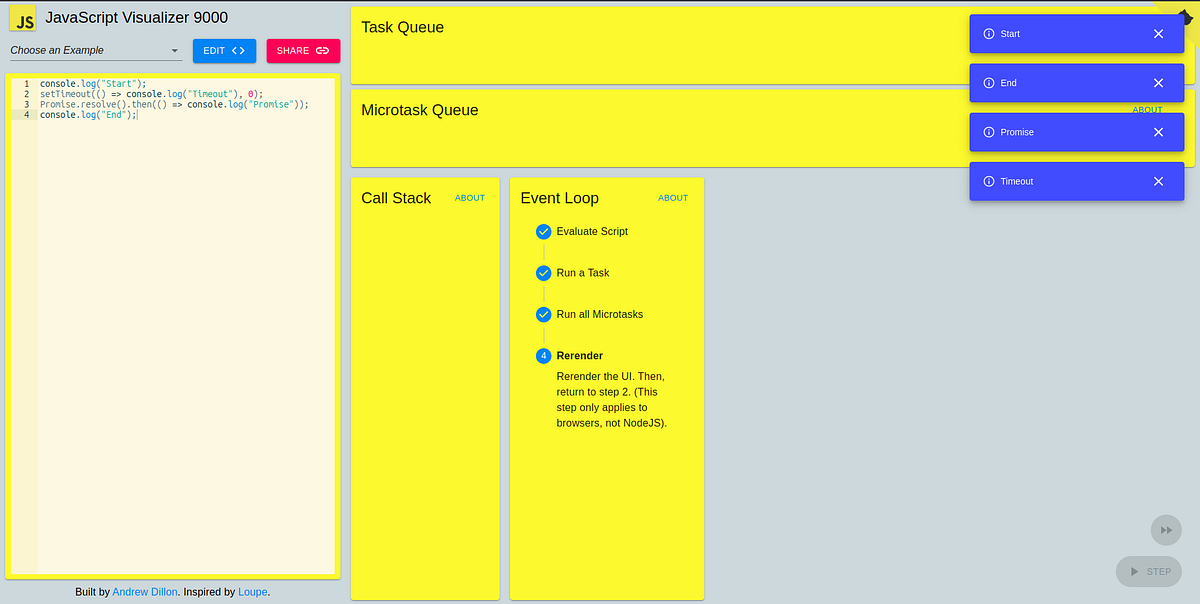This screenshot has width=1200, height=604.
Task: Visit the Andrew Dillon link
Action: coord(145,592)
